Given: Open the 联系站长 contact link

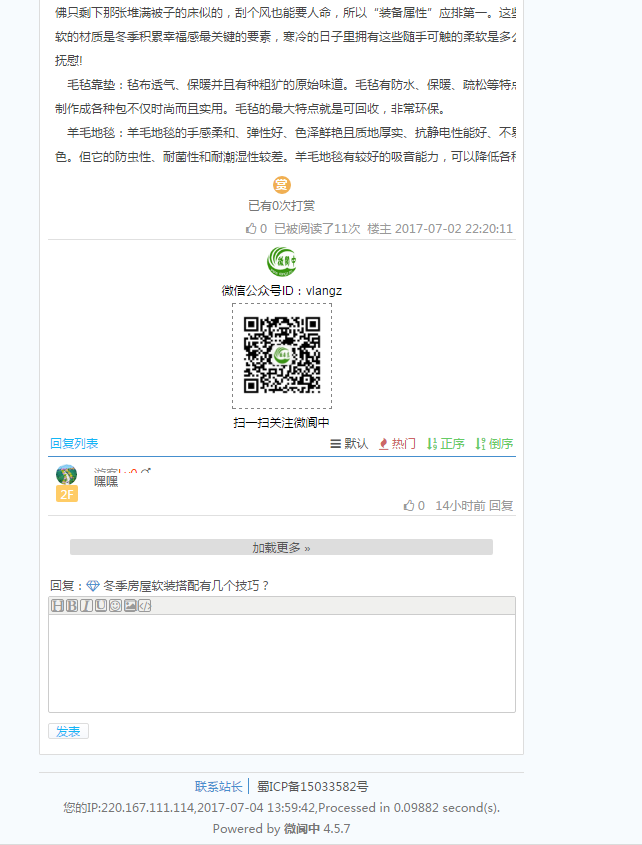Looking at the screenshot, I should tap(219, 787).
